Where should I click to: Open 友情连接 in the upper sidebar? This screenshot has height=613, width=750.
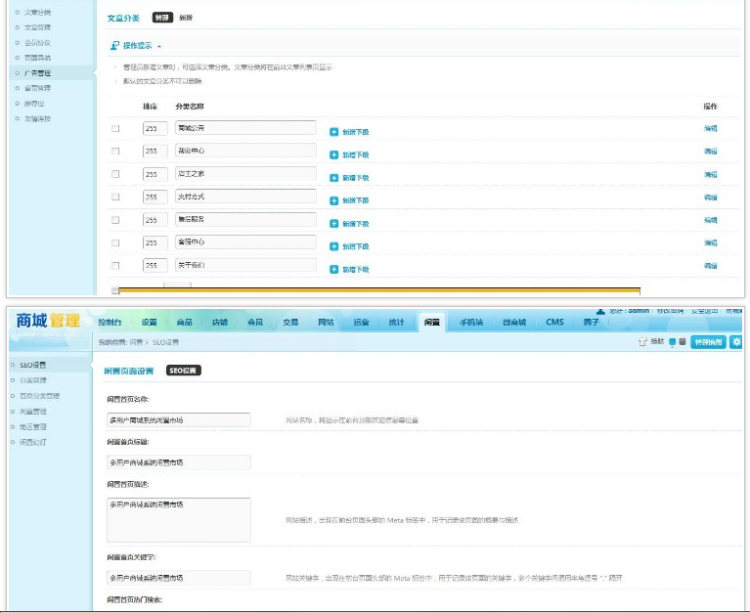click(37, 119)
